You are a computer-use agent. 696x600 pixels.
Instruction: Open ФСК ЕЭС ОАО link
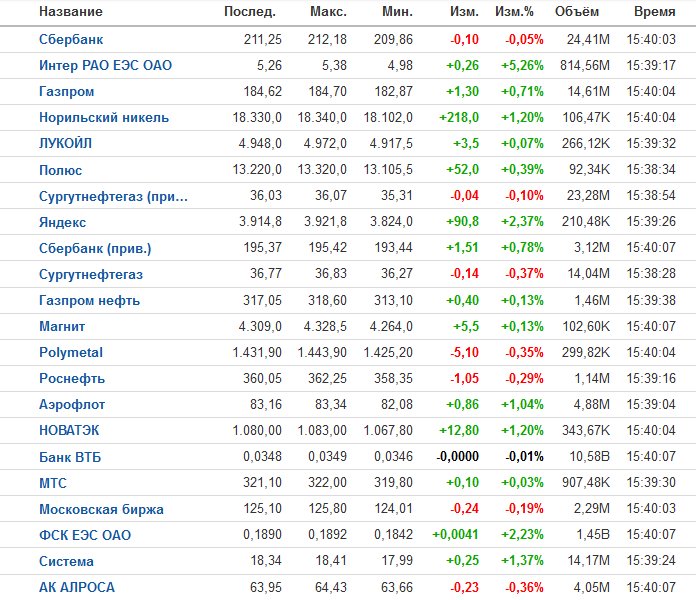click(x=85, y=535)
